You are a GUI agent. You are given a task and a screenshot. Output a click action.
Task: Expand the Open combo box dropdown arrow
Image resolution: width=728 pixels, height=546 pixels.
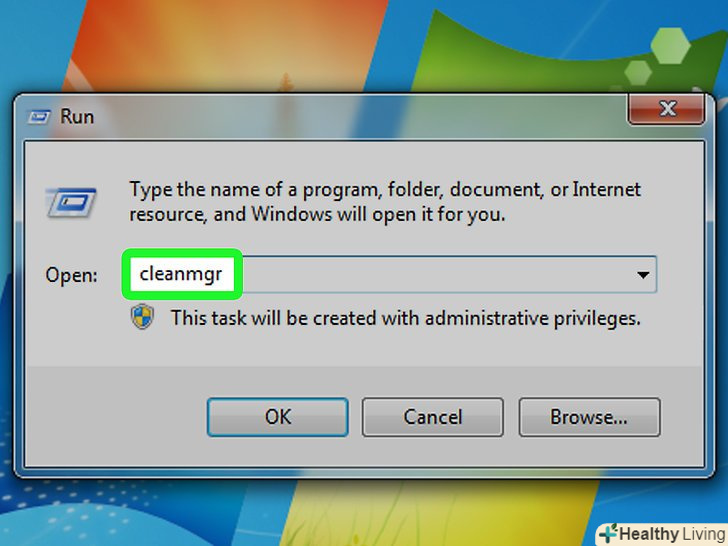pos(643,275)
